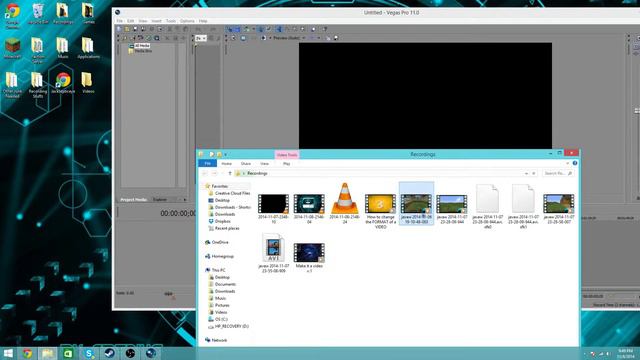This screenshot has height=360, width=640.
Task: Open Preview (Auto) quality dropdown in Vegas
Action: 289,38
